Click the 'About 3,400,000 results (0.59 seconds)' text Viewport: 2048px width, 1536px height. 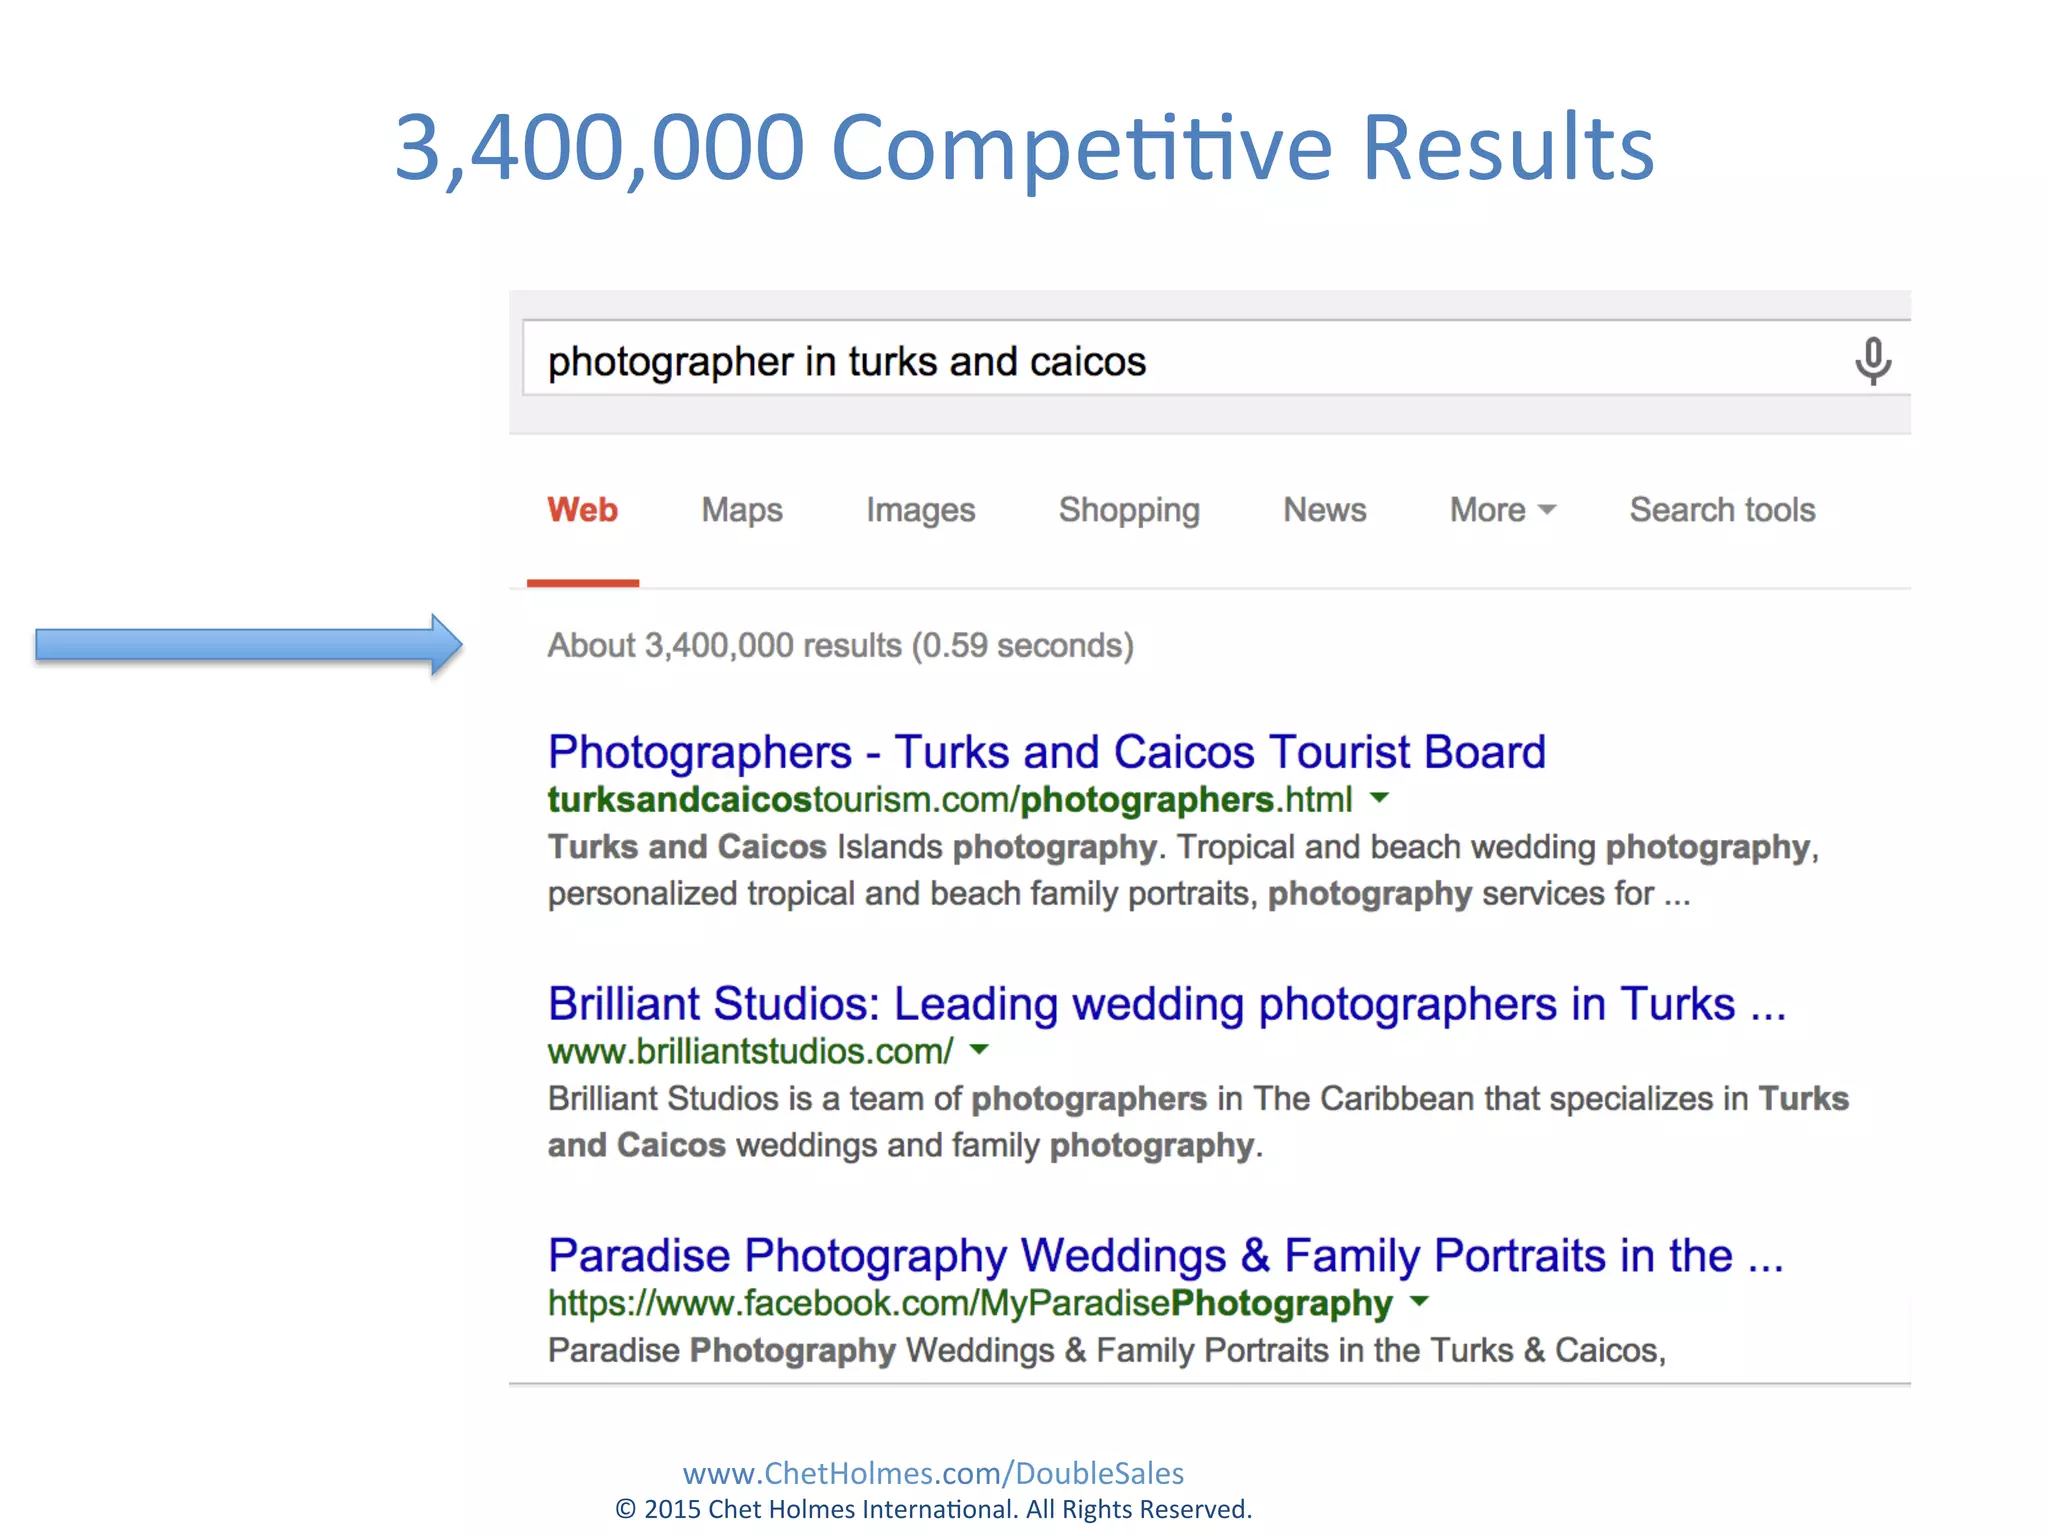tap(840, 646)
